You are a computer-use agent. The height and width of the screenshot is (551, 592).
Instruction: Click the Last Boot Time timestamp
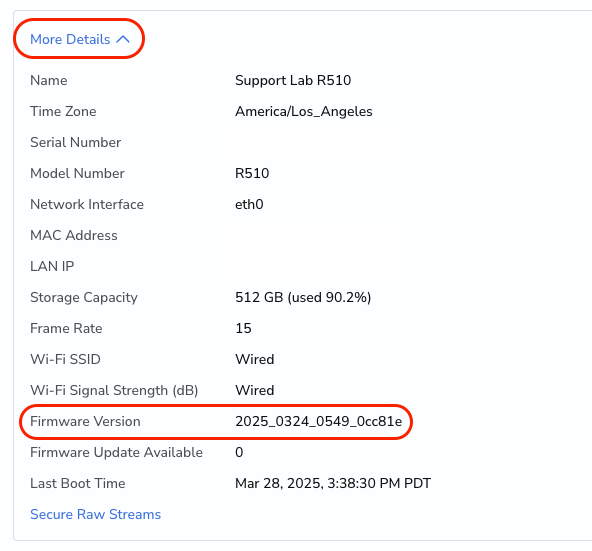pos(333,483)
